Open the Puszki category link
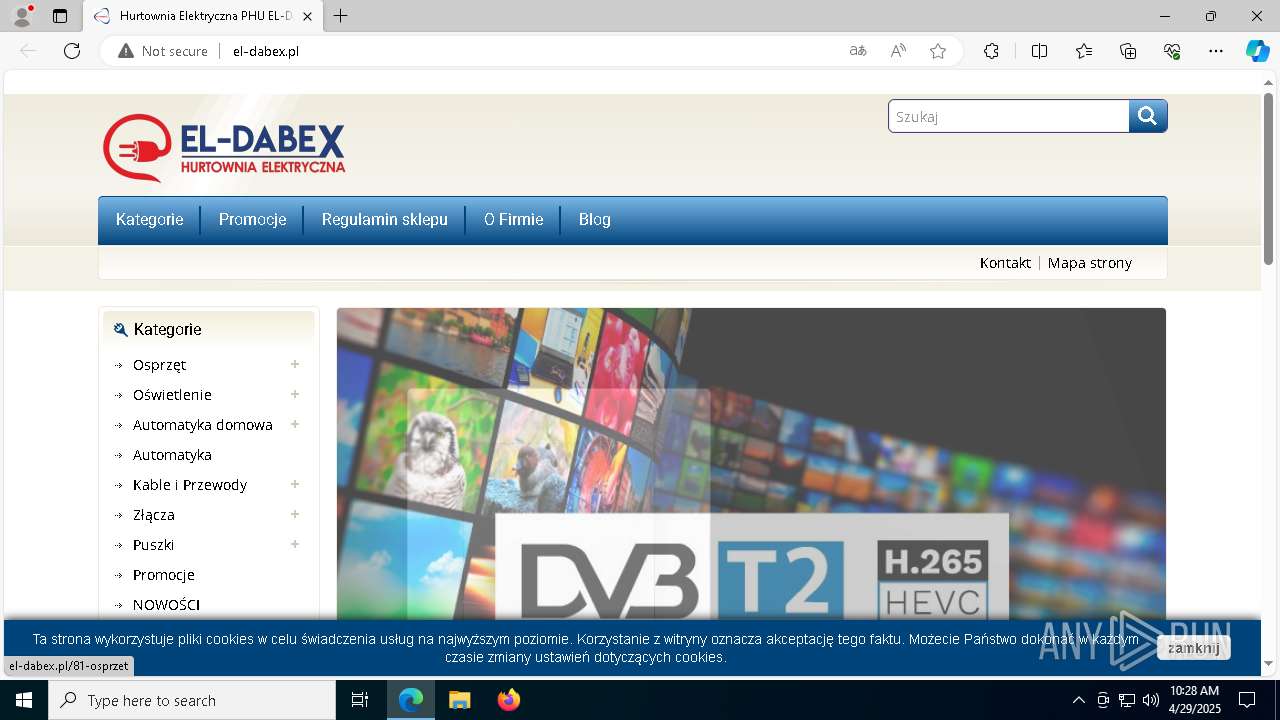 [x=154, y=545]
